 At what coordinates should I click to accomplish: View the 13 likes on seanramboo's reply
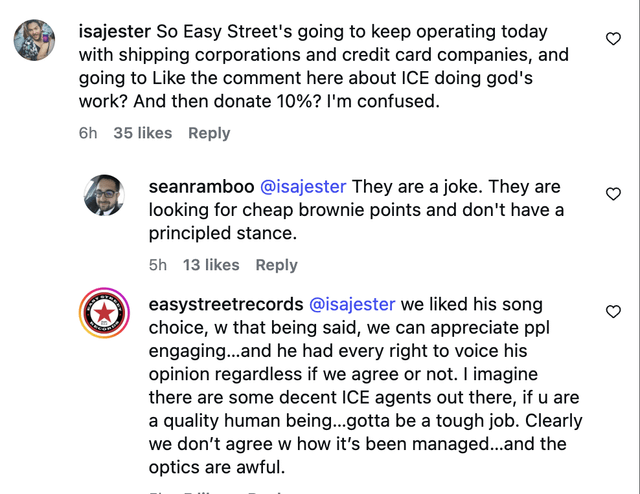tap(211, 265)
